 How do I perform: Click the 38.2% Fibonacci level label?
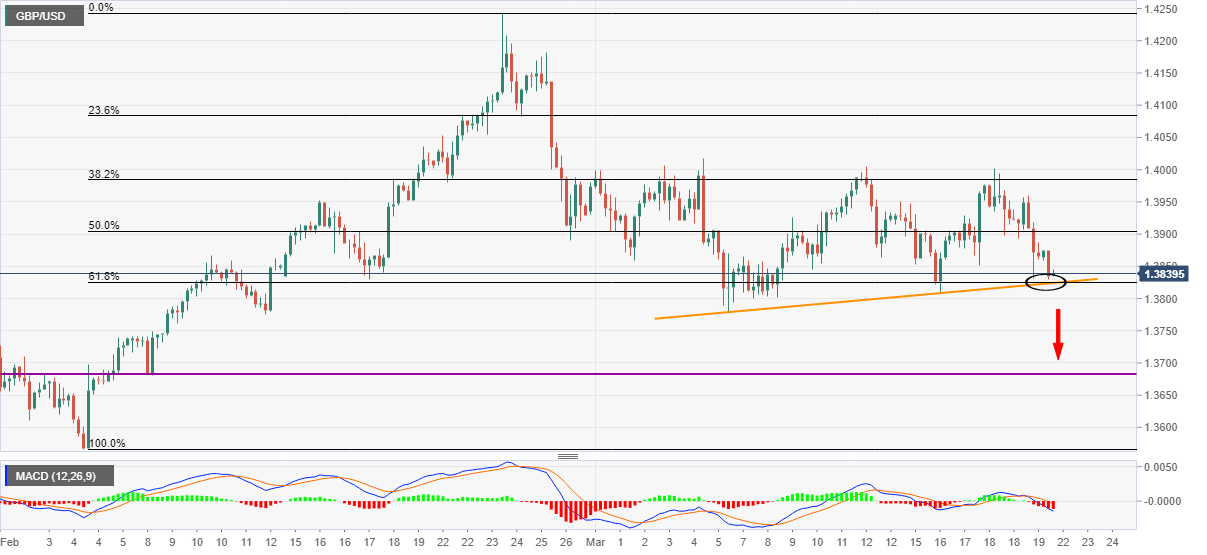(x=104, y=174)
